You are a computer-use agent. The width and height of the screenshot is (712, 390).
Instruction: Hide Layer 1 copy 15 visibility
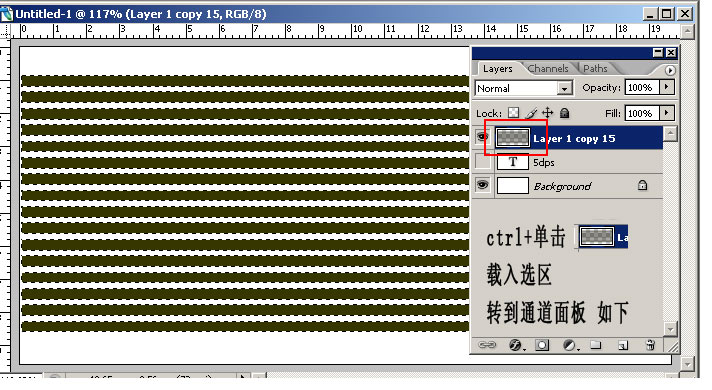tap(482, 137)
